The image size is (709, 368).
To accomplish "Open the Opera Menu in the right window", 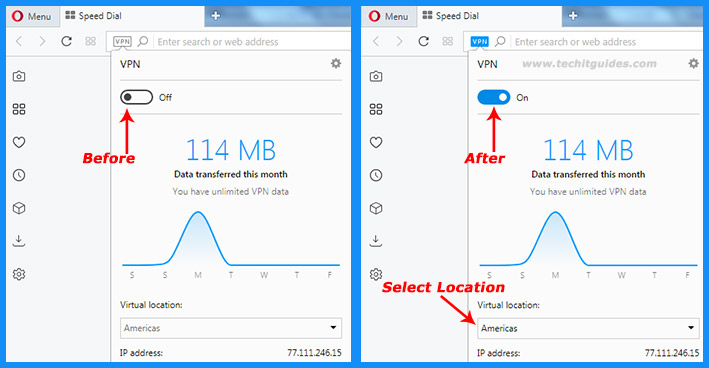I will click(389, 16).
